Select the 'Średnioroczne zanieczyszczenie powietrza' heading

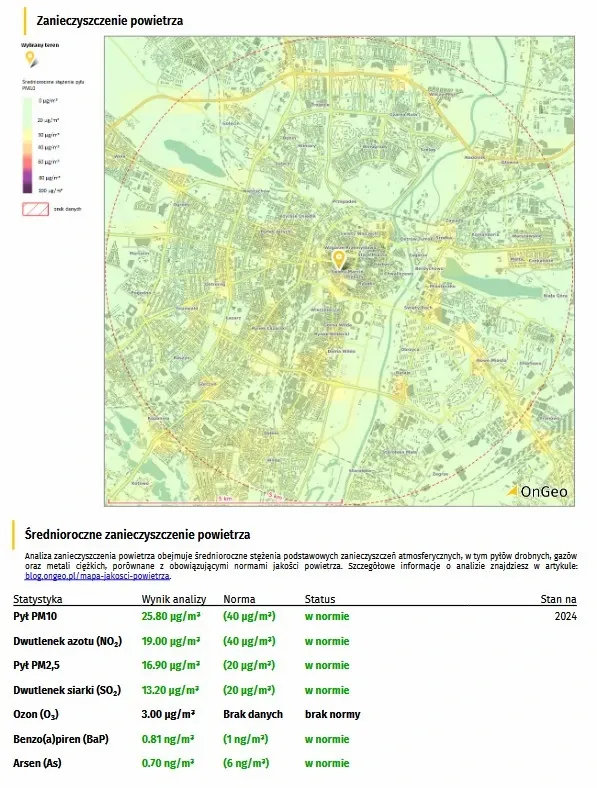[137, 534]
